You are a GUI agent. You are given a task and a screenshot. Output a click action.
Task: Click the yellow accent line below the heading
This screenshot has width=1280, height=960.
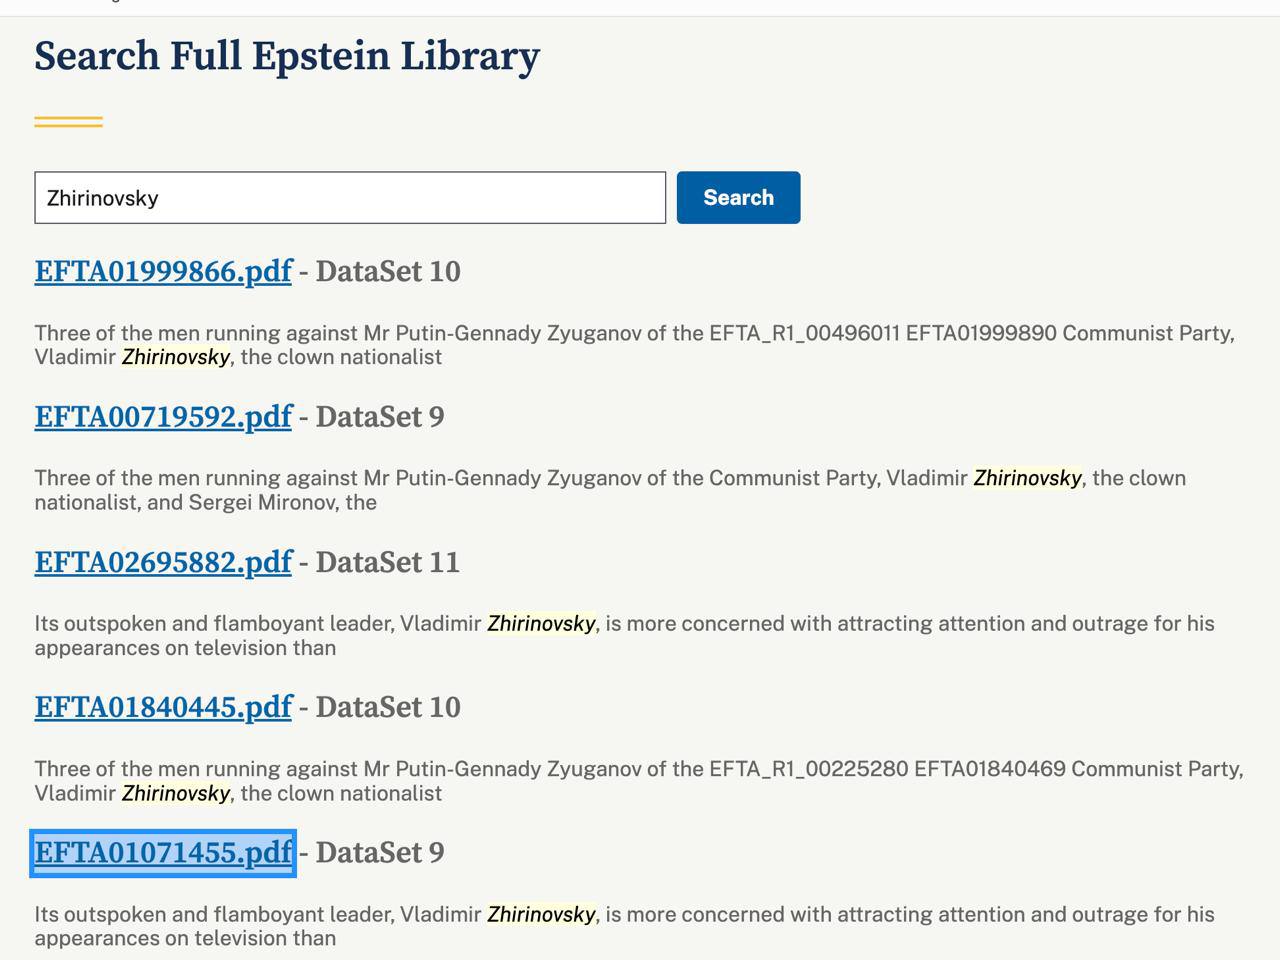click(x=68, y=122)
